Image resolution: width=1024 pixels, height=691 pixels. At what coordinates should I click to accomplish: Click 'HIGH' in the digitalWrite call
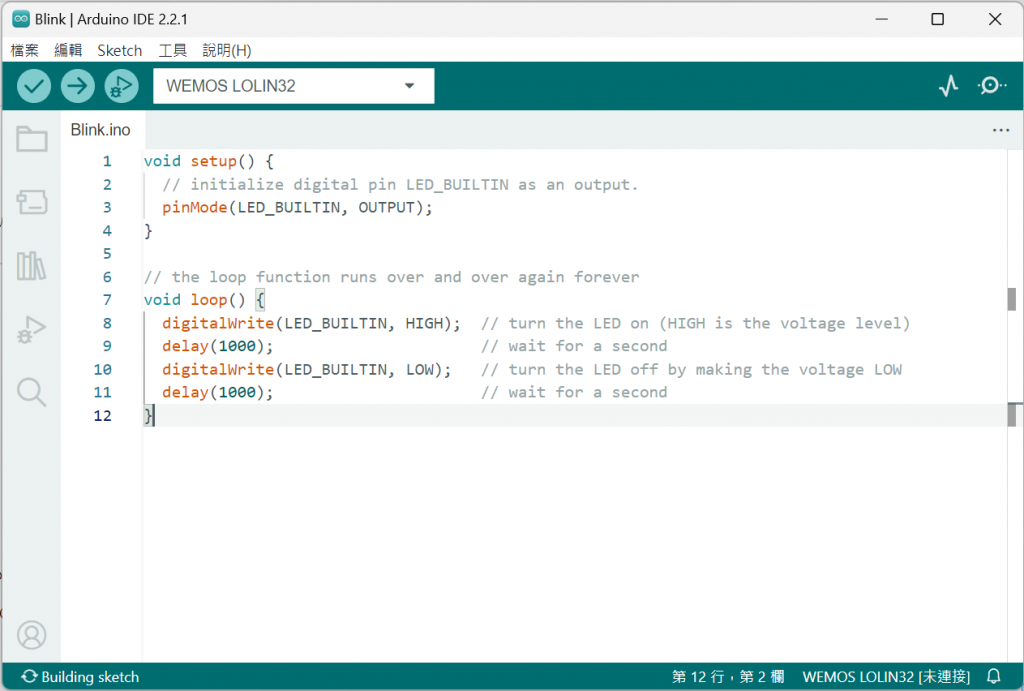pos(424,323)
